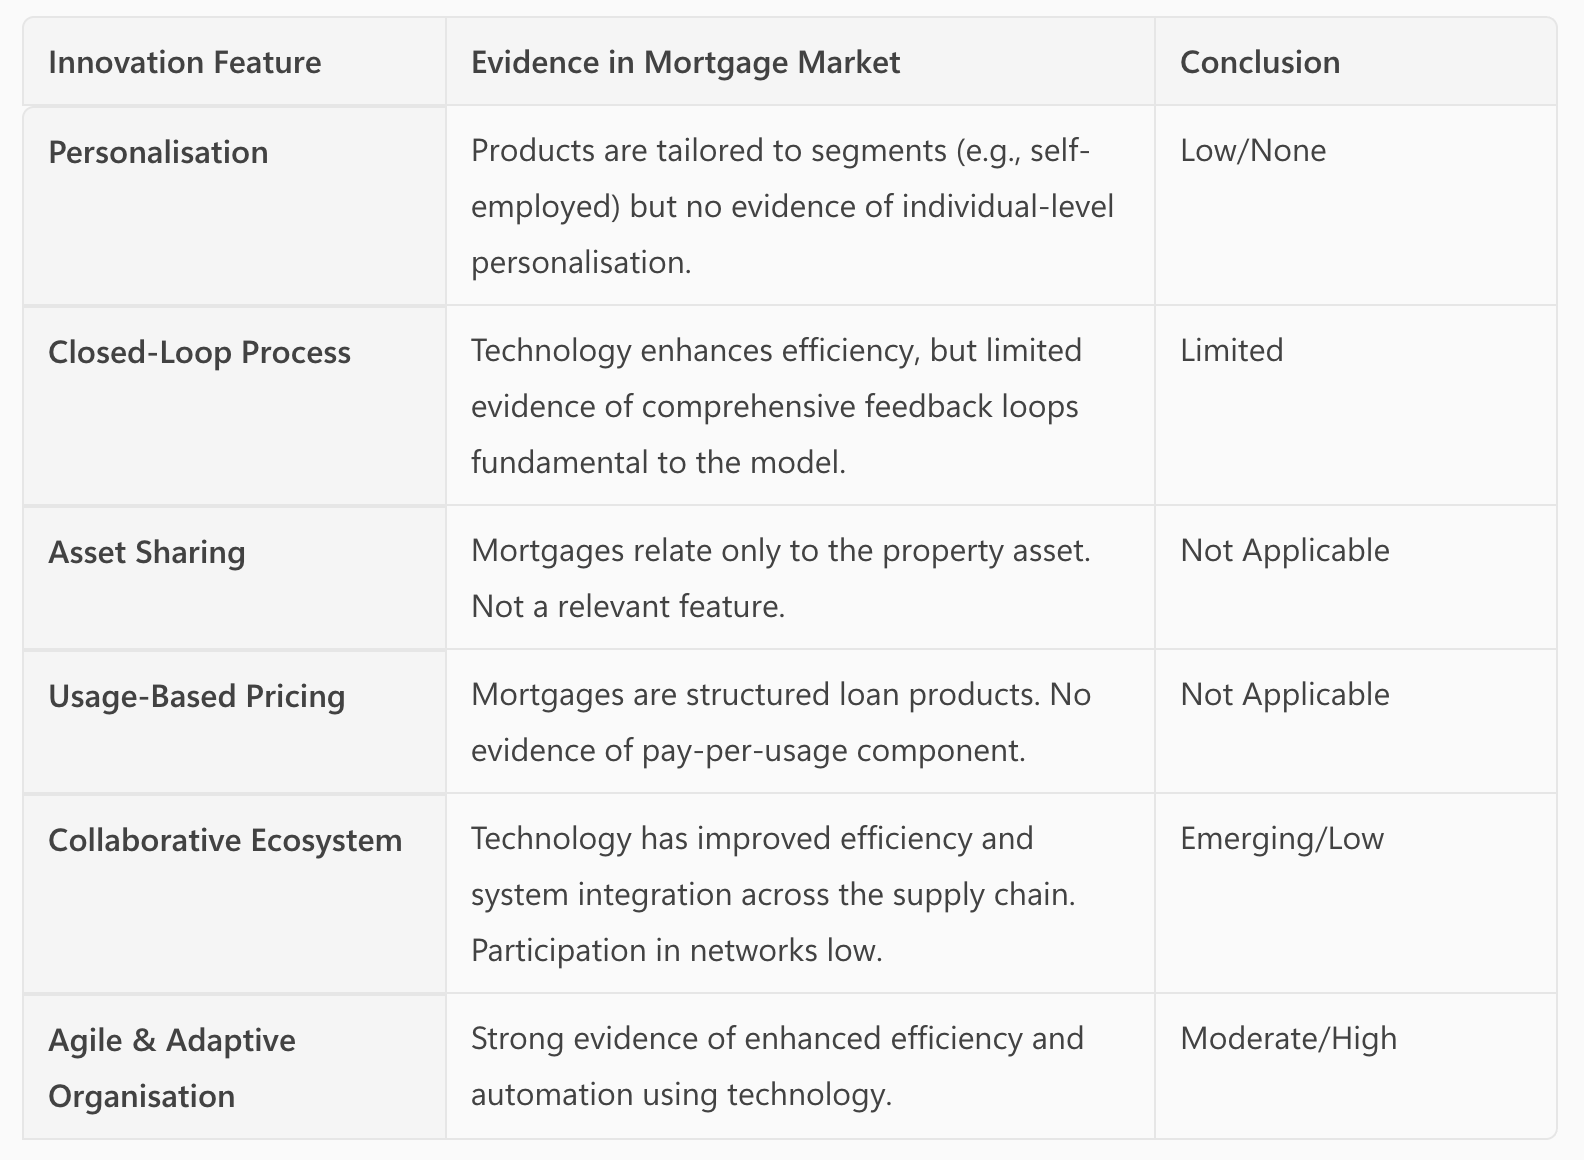Click the property asset evidence text
The width and height of the screenshot is (1584, 1160).
(x=780, y=578)
